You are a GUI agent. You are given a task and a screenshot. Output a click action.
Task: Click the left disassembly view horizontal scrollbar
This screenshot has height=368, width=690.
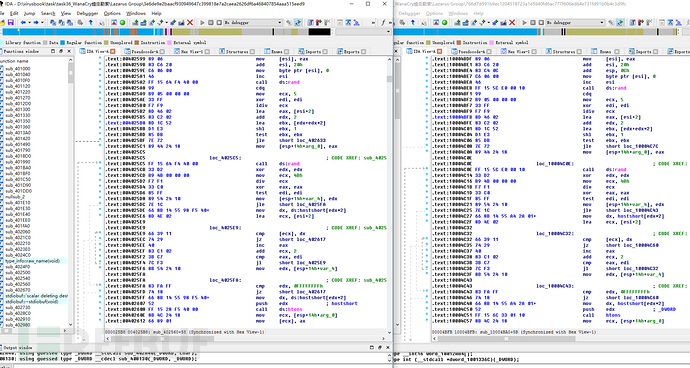(x=246, y=339)
